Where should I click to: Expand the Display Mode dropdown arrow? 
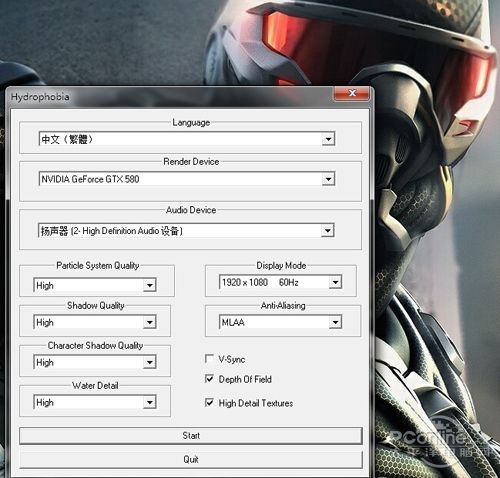point(335,282)
